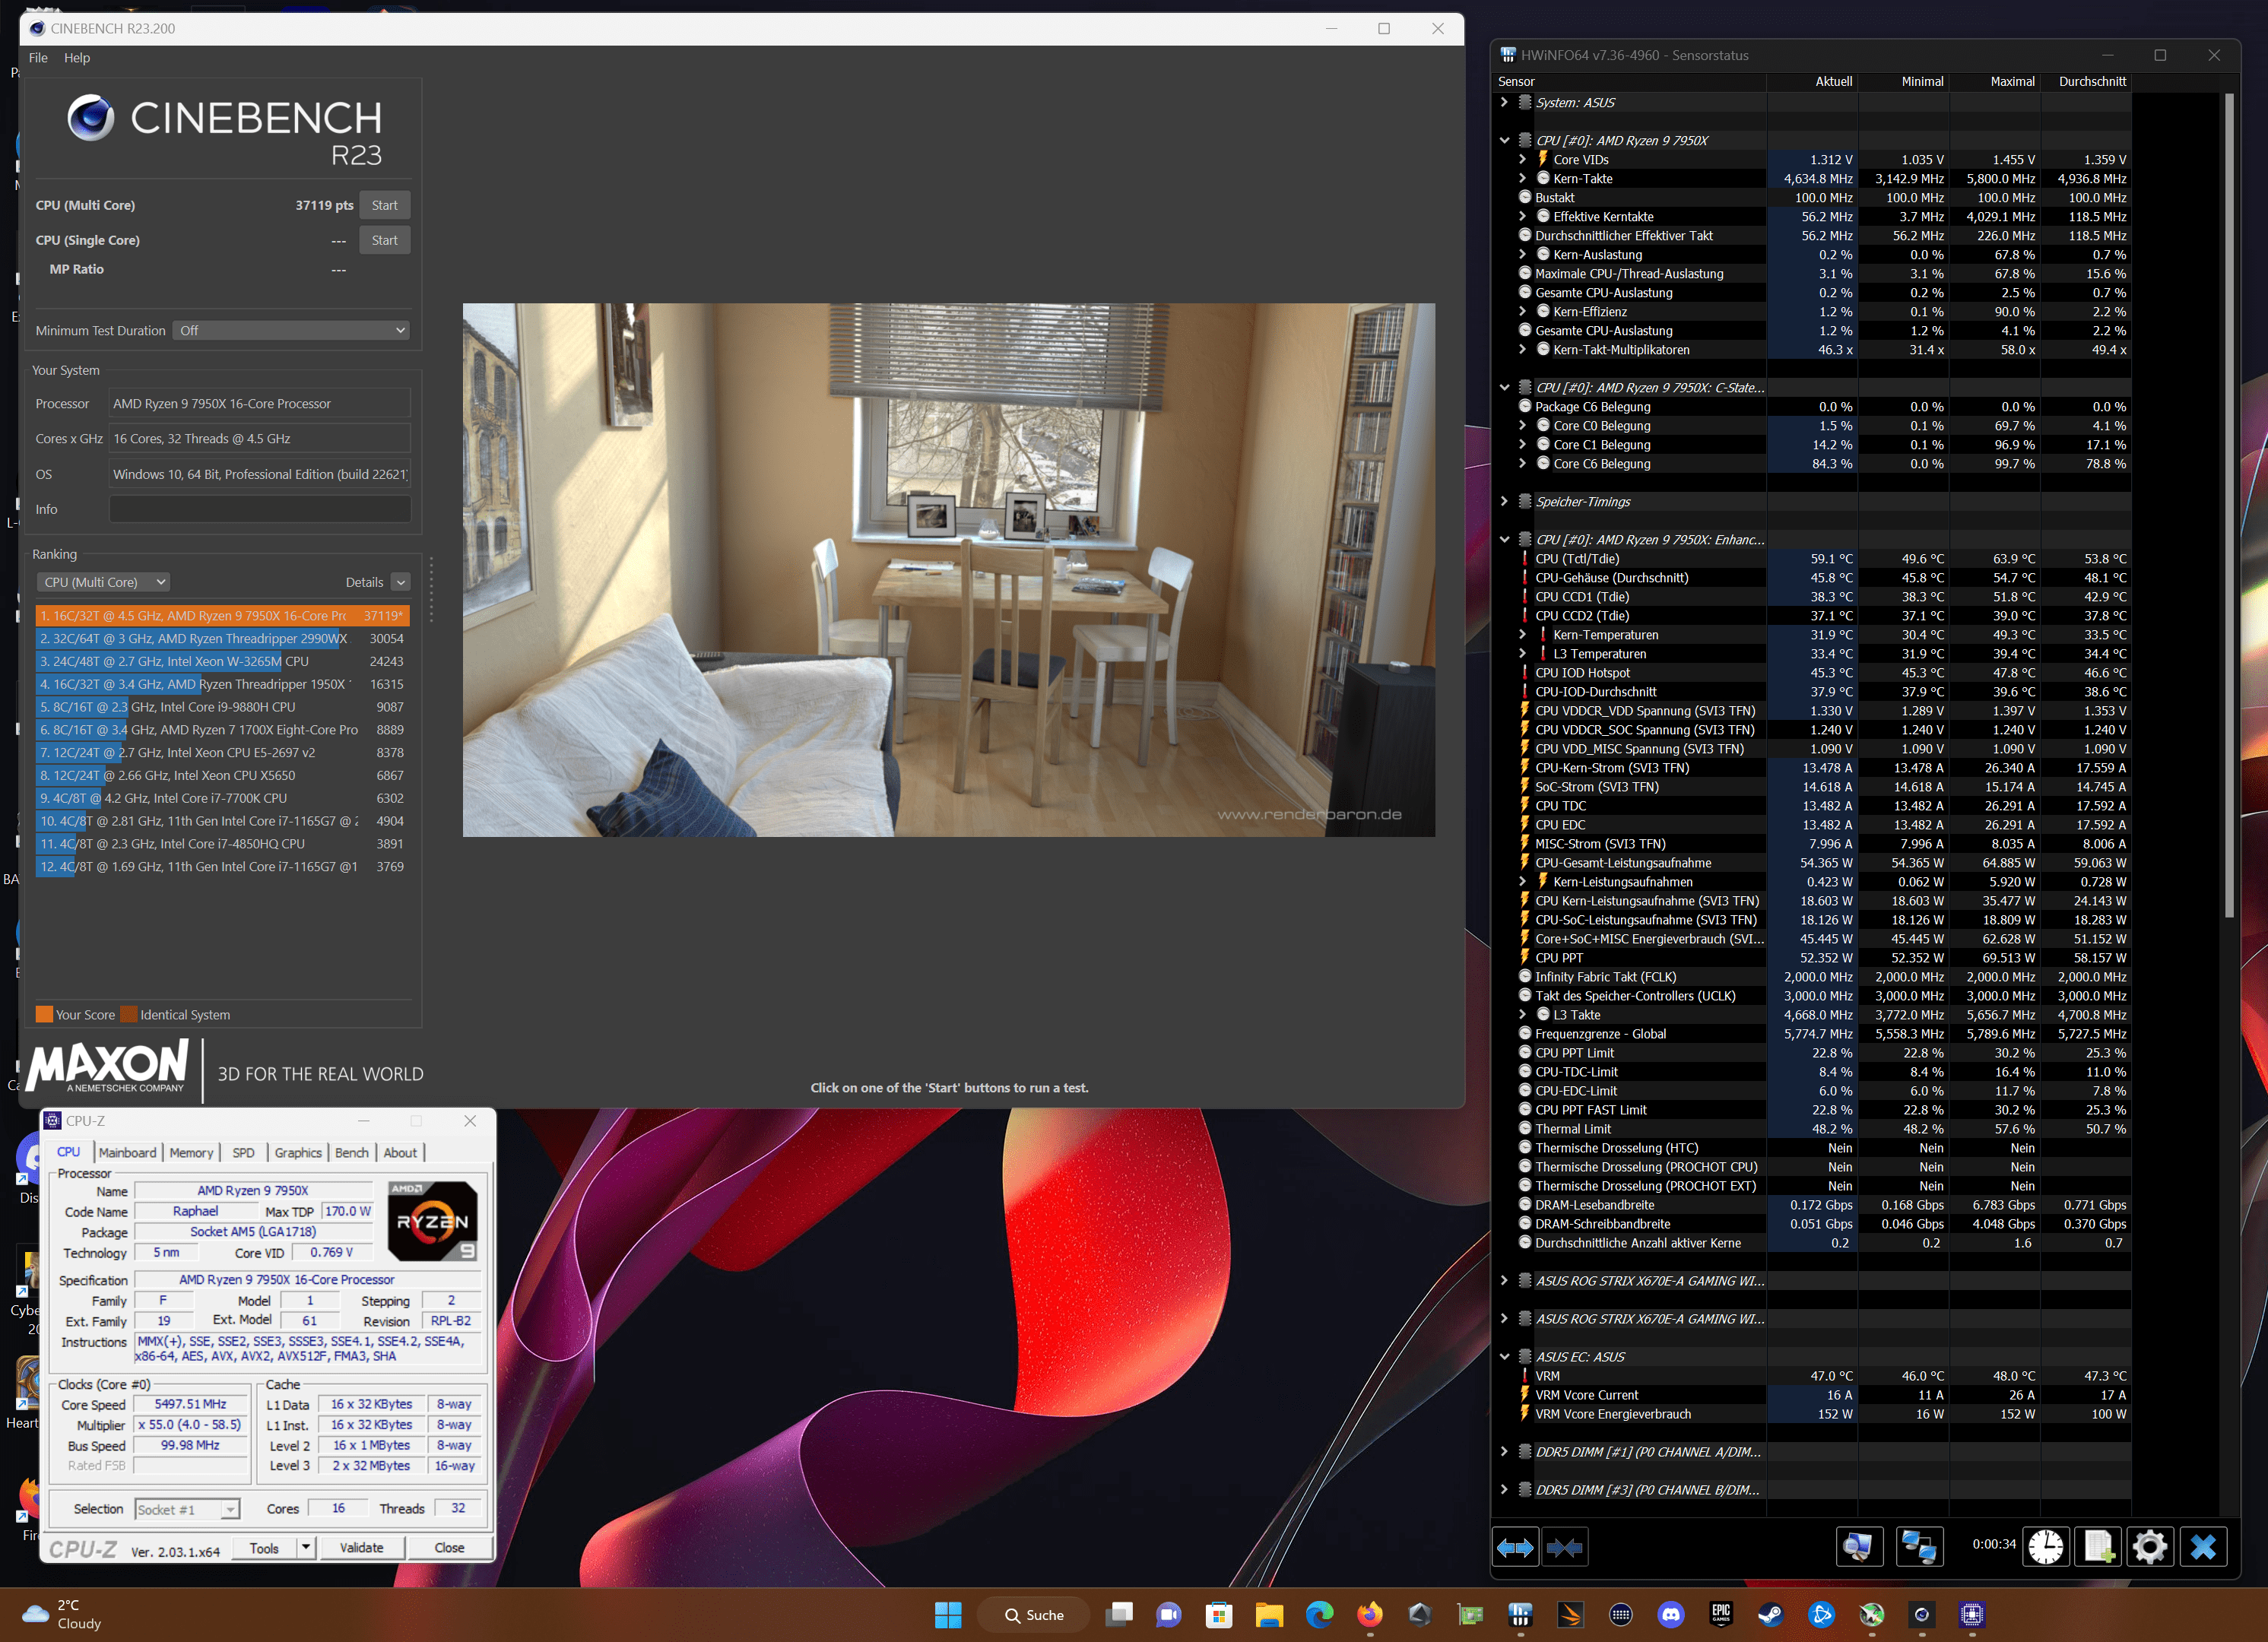2268x1642 pixels.
Task: Open the HWiNFO summary magnifier monitor icon
Action: click(1859, 1547)
